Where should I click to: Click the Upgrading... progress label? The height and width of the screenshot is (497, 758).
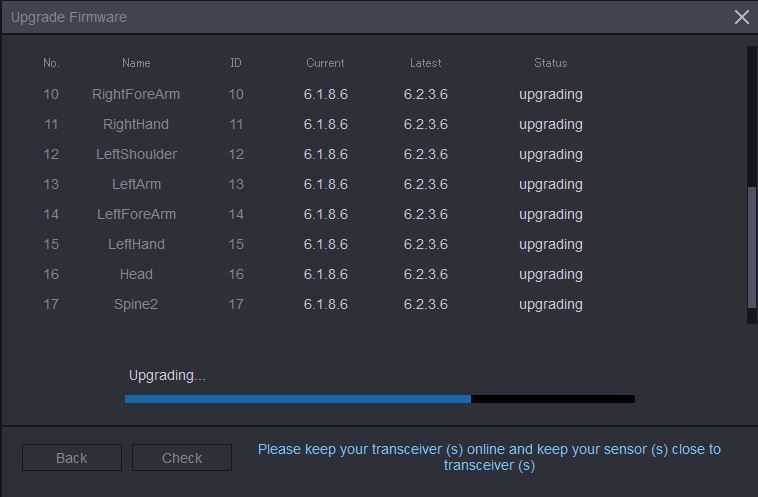[167, 376]
